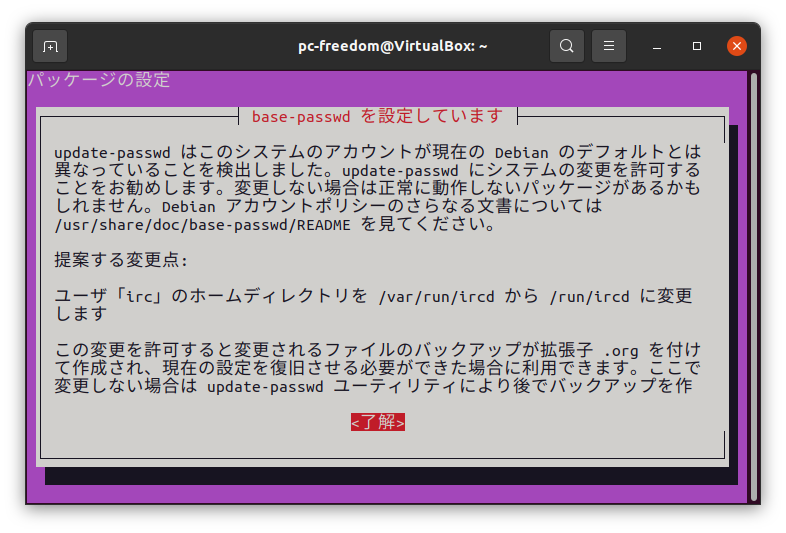The width and height of the screenshot is (786, 533).
Task: Click the terminal search magnifier icon
Action: 567,46
